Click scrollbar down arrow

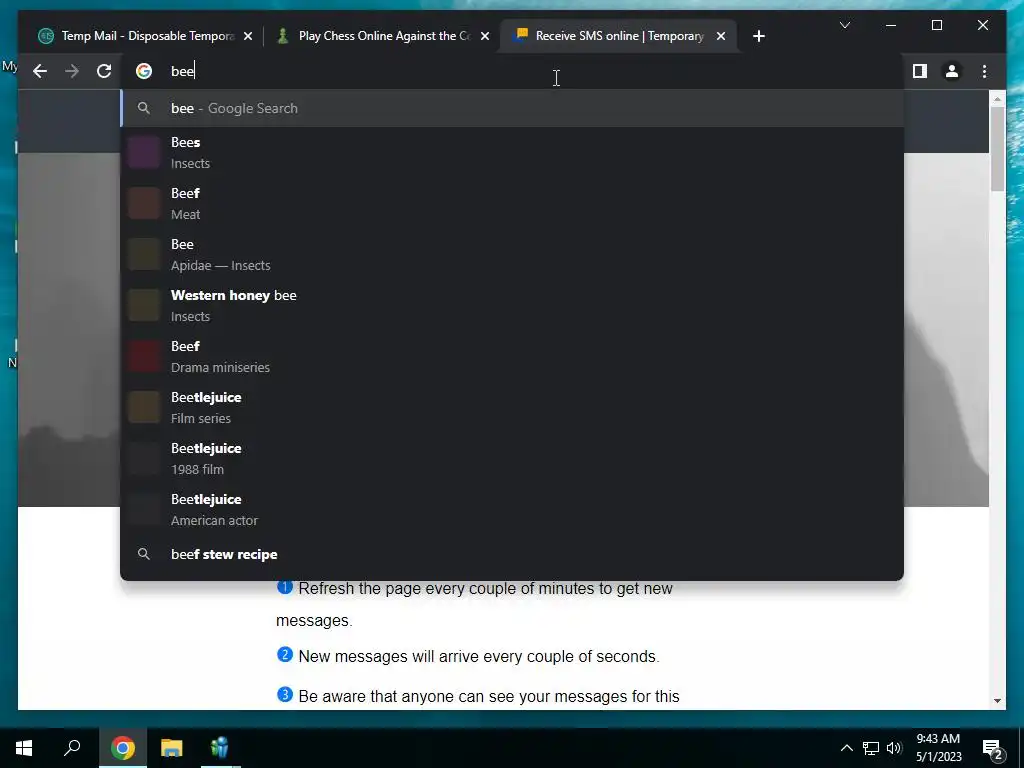pos(997,701)
